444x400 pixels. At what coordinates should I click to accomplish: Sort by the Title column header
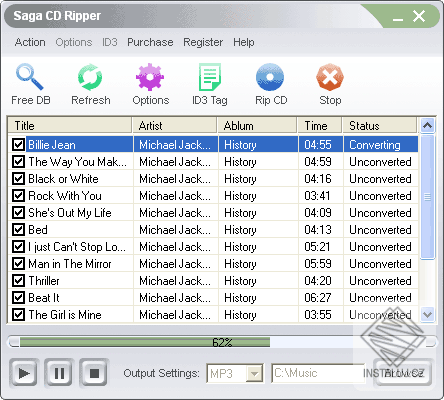coord(69,126)
